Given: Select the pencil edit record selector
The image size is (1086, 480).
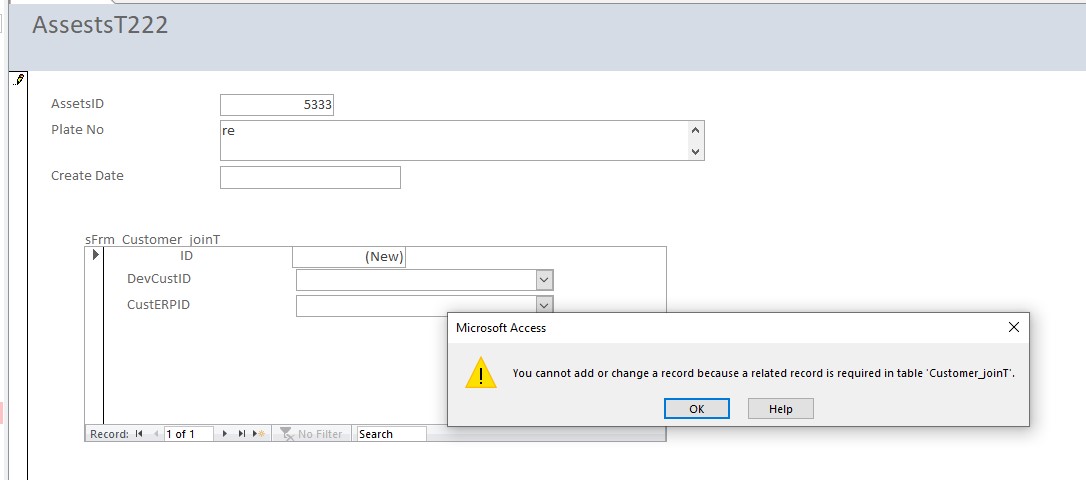Looking at the screenshot, I should click(19, 79).
